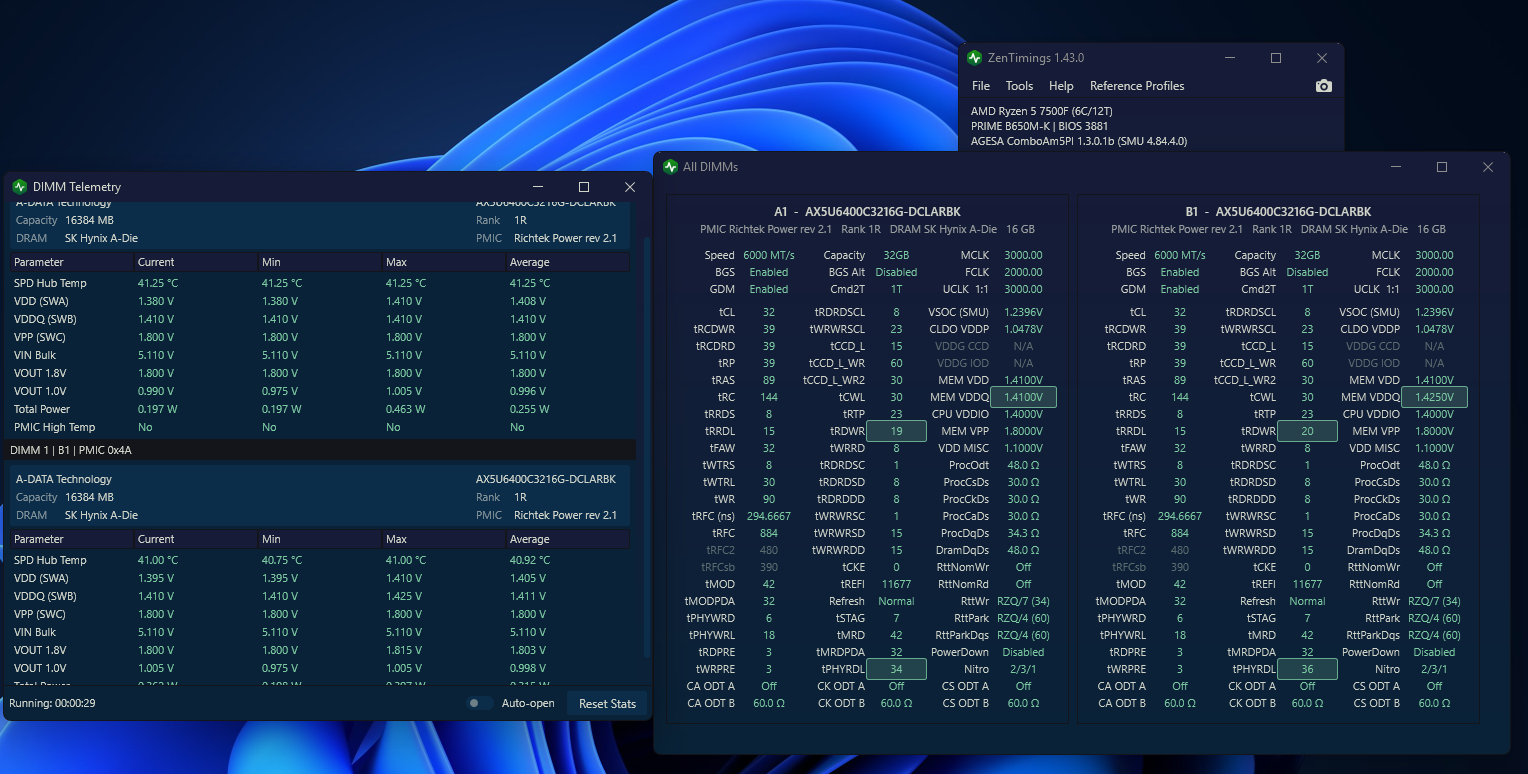Click Cmd2T value 1T in A1 panel

coord(896,289)
